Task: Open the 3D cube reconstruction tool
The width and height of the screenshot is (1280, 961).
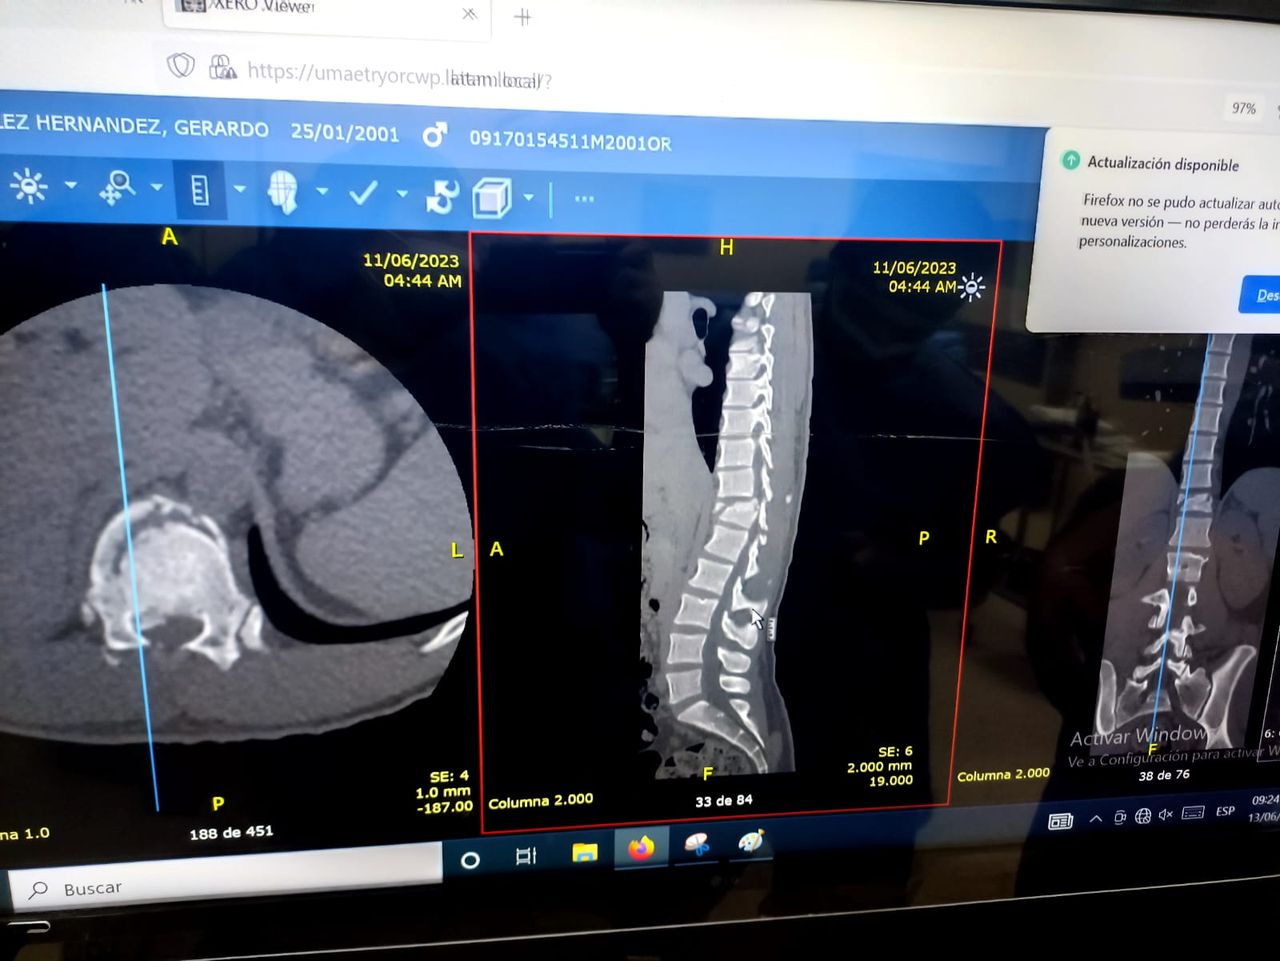Action: point(491,198)
